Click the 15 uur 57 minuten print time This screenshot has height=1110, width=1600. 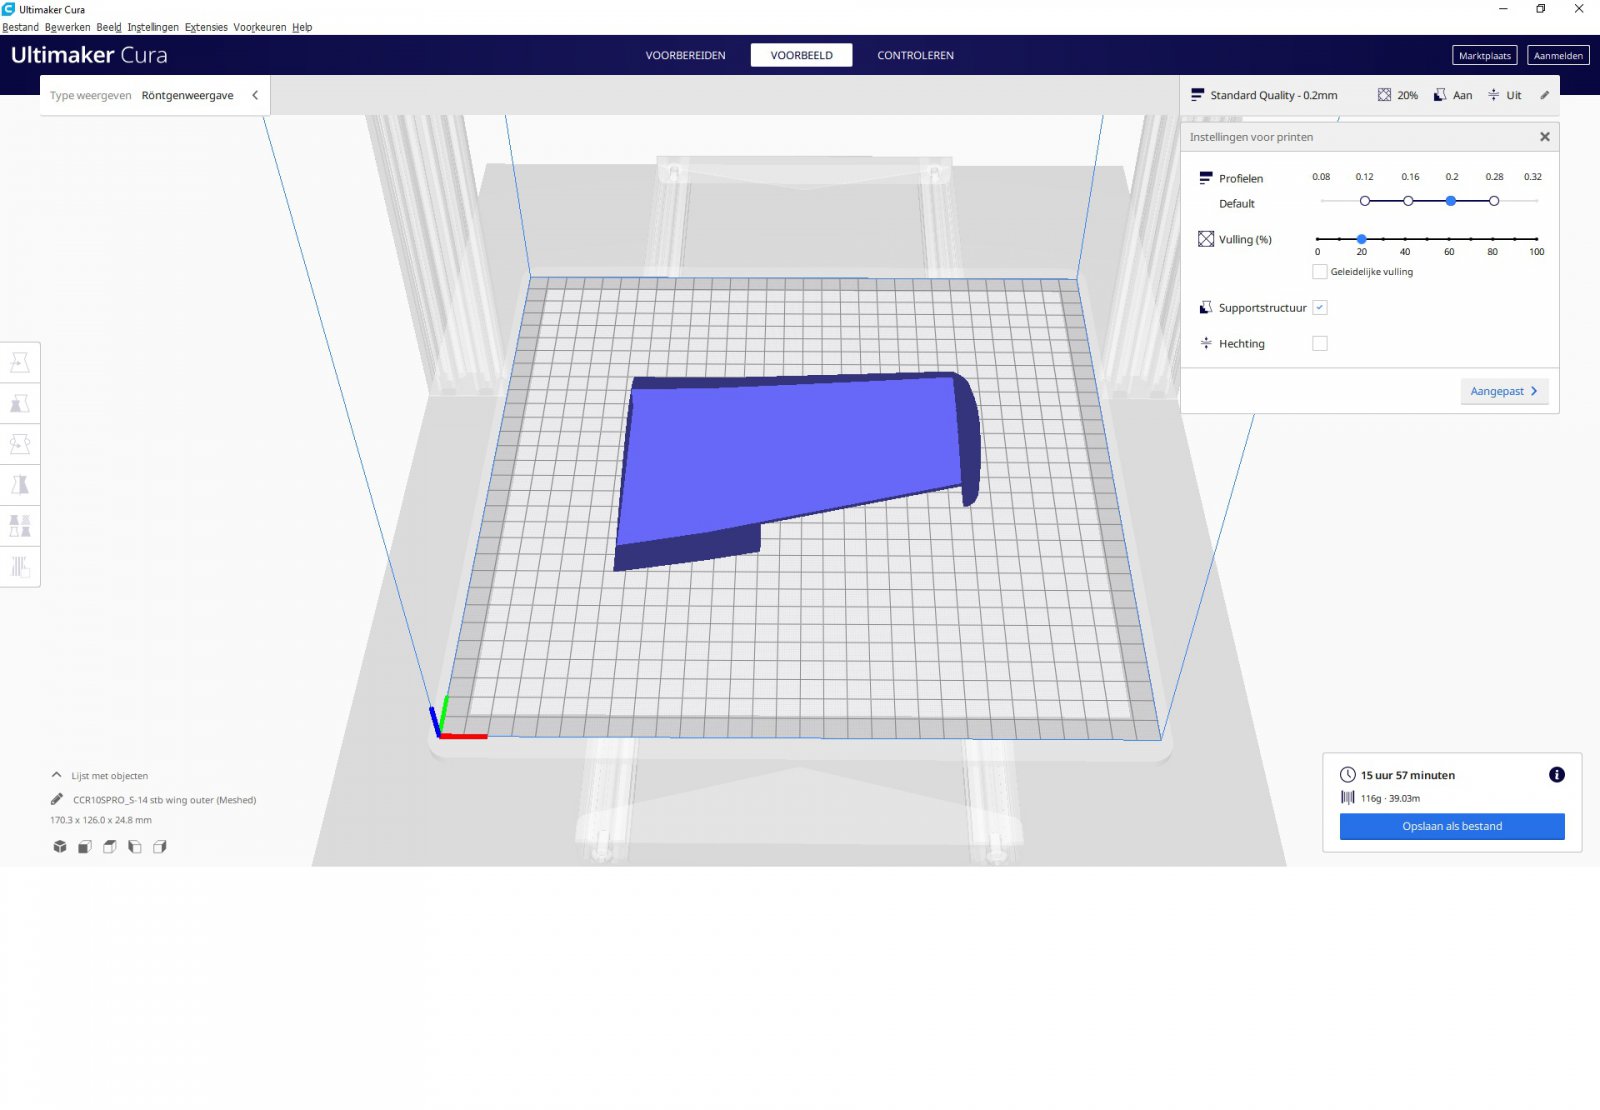coord(1407,775)
